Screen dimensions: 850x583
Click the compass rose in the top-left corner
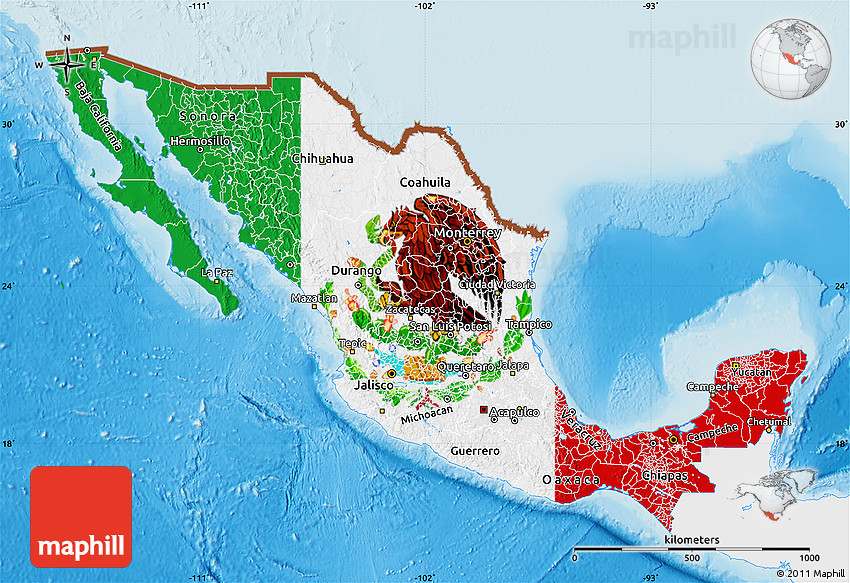click(x=67, y=65)
